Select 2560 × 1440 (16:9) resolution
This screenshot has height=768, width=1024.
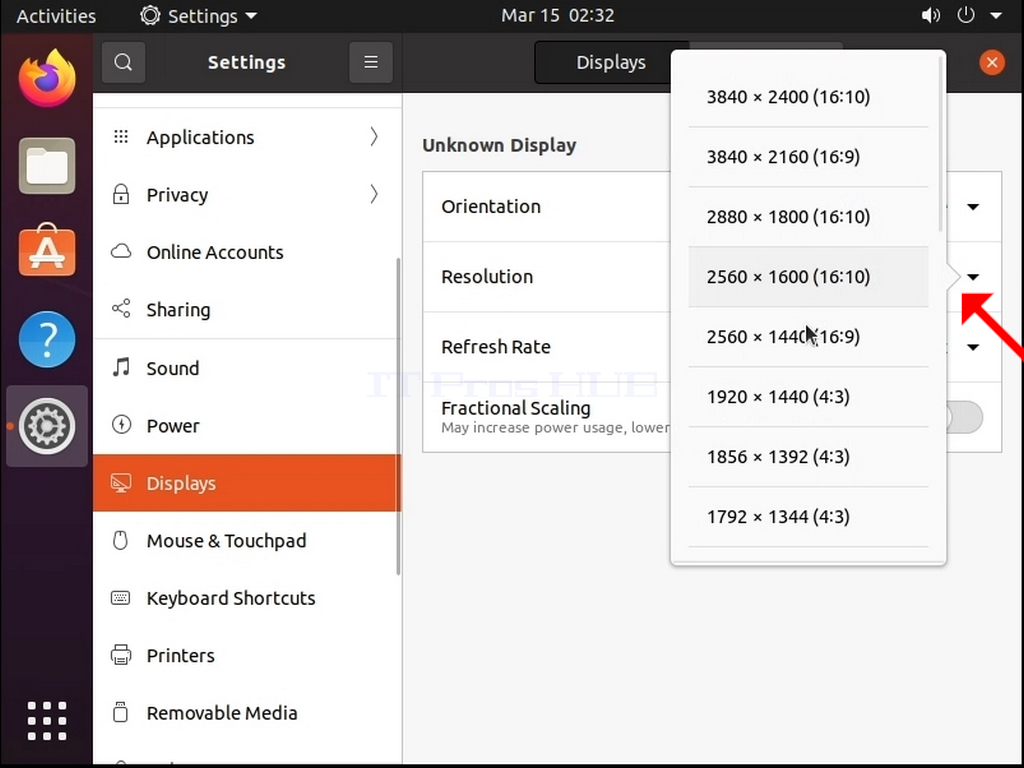pos(808,337)
